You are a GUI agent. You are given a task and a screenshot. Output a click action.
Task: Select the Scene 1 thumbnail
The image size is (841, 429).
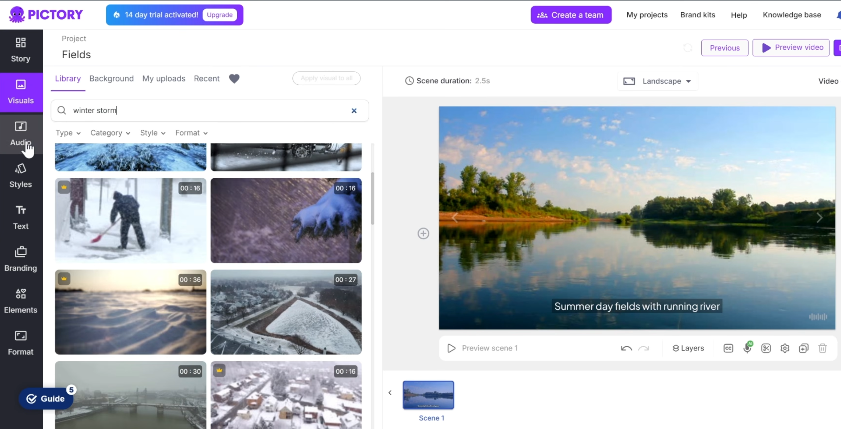pos(428,395)
